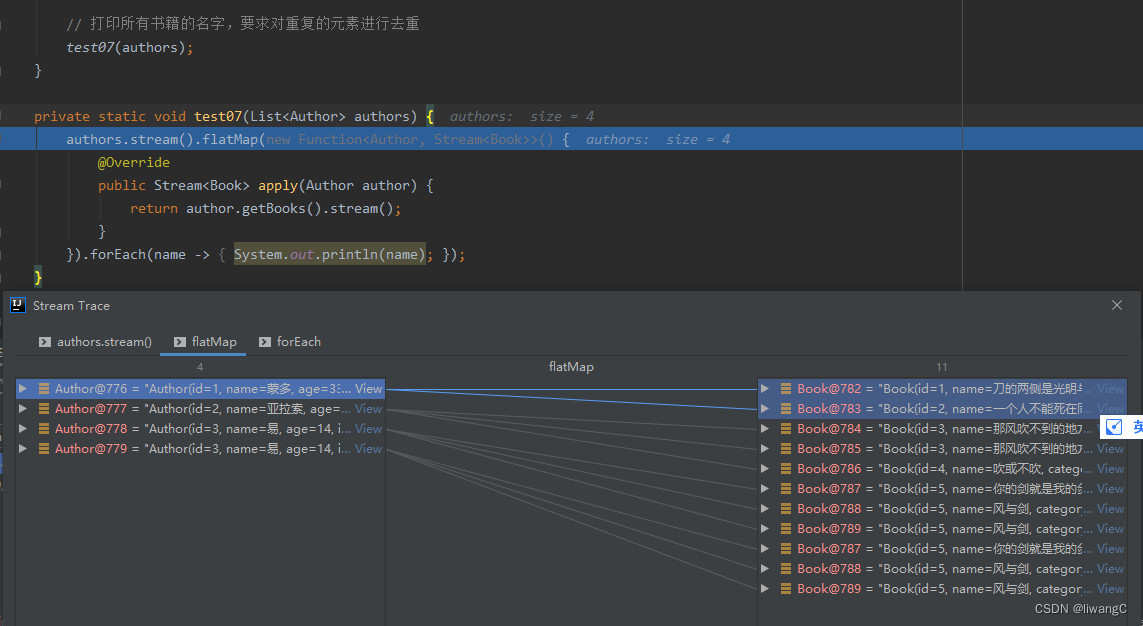Click the View link for Book@786
Screen dimensions: 1143x626
tap(1110, 469)
